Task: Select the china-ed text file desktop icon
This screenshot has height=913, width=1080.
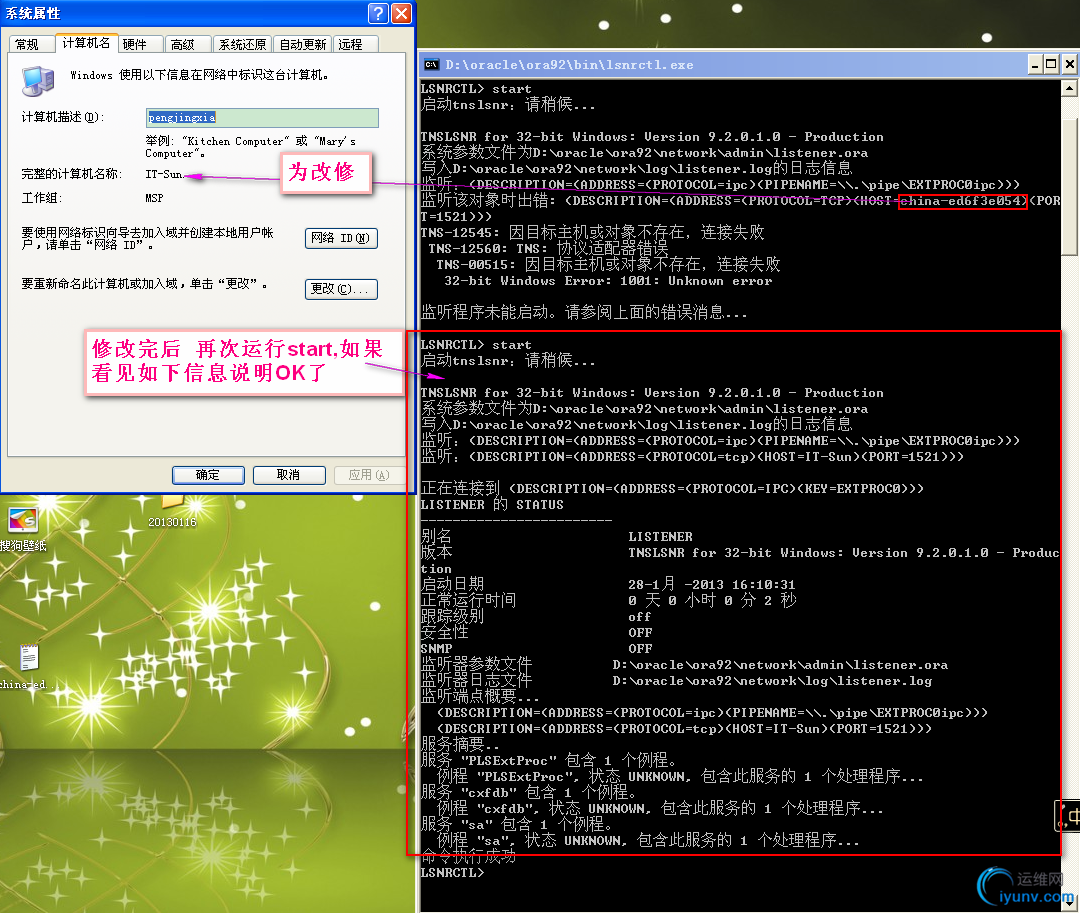Action: pos(28,667)
